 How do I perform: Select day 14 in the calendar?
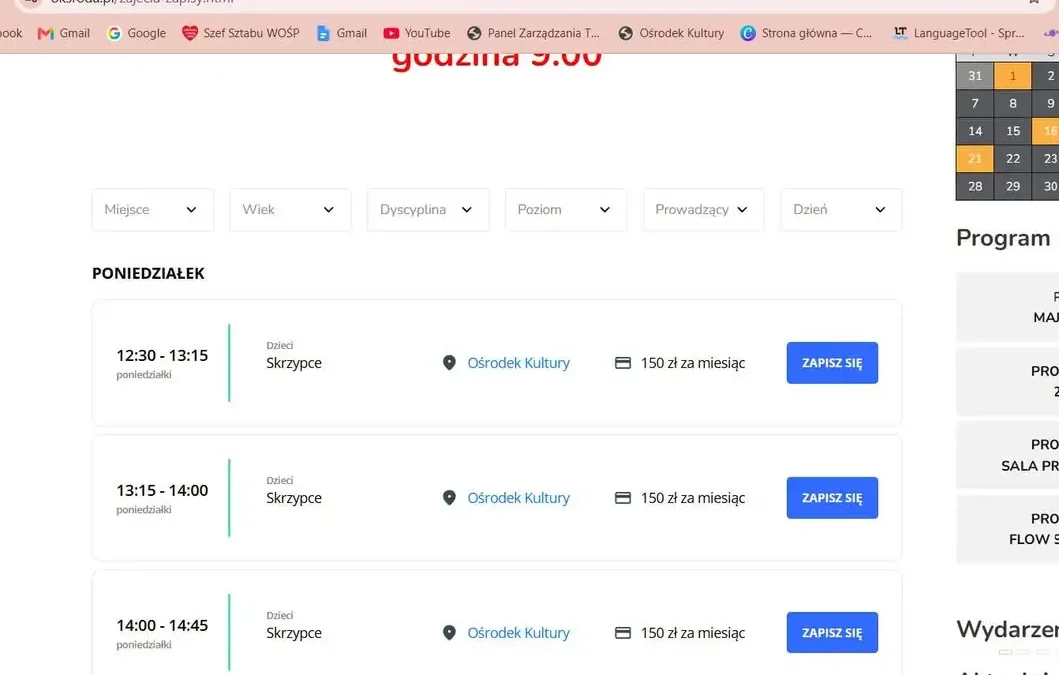click(975, 131)
